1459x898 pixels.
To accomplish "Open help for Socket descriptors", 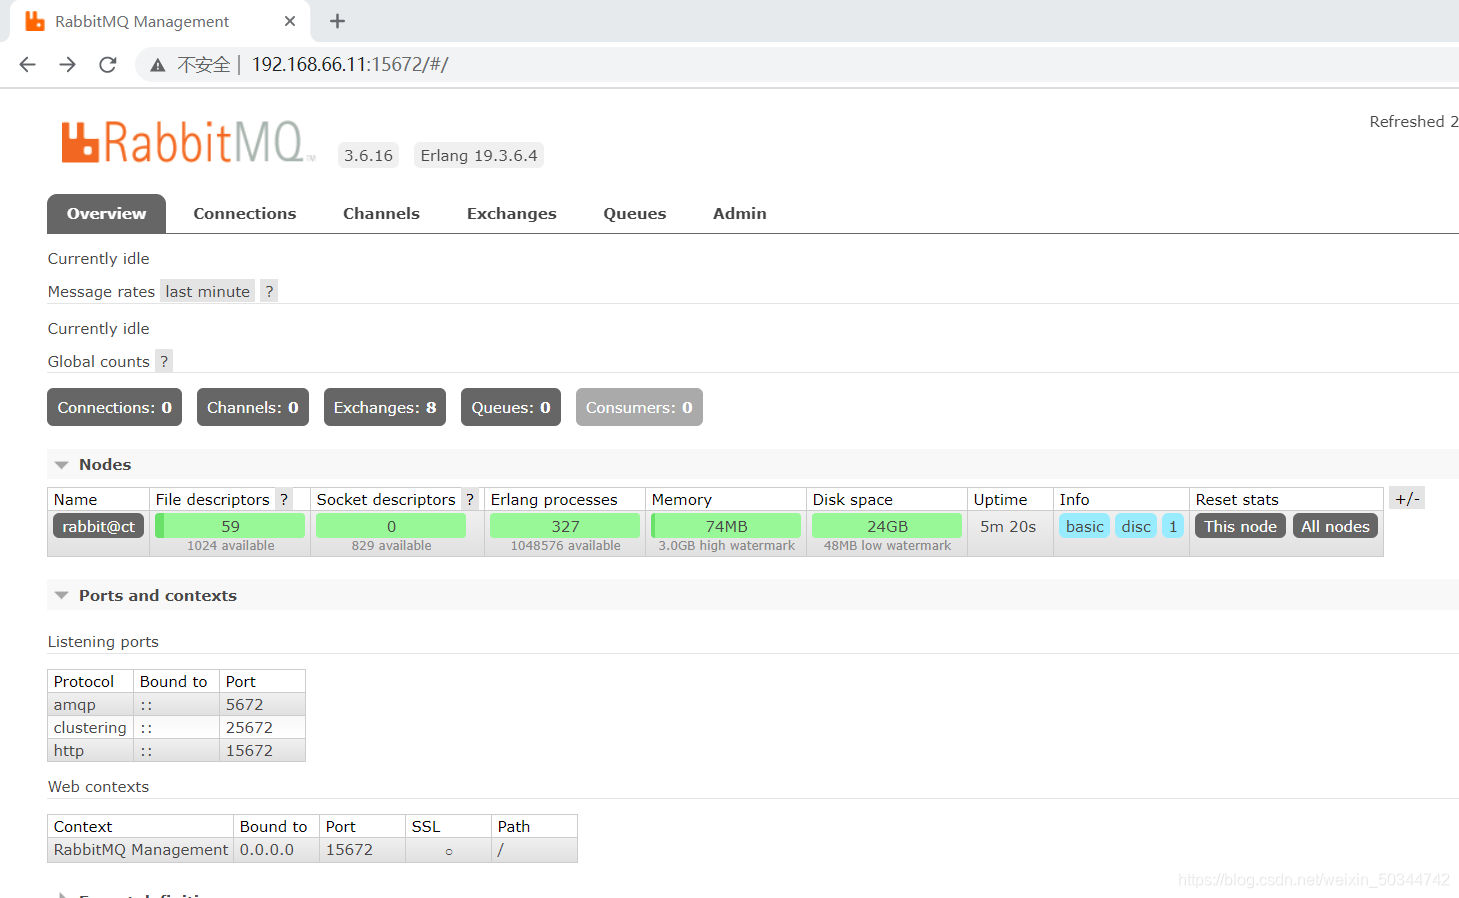I will pos(470,499).
